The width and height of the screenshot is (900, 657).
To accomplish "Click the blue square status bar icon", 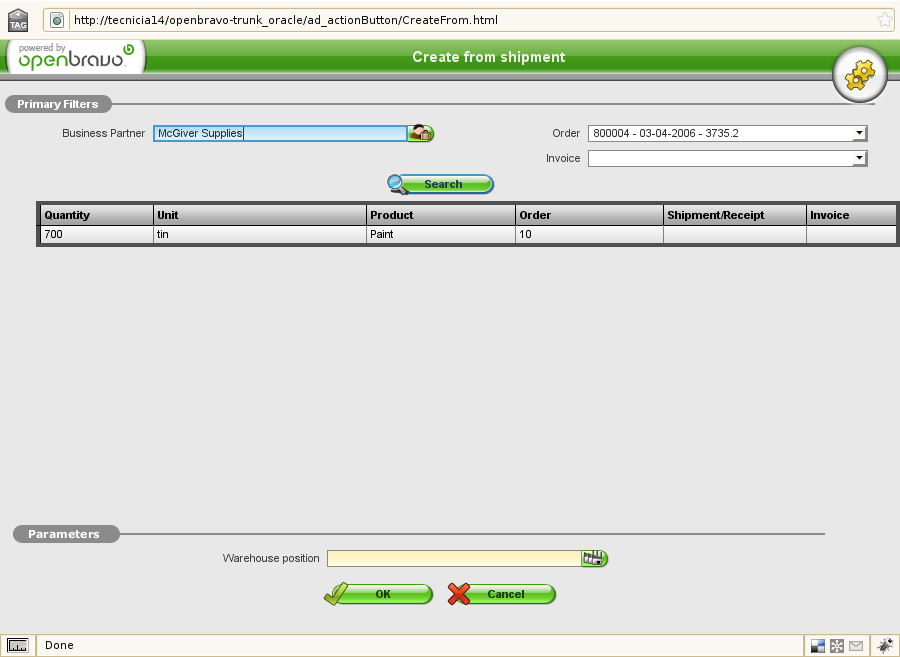I will 817,646.
